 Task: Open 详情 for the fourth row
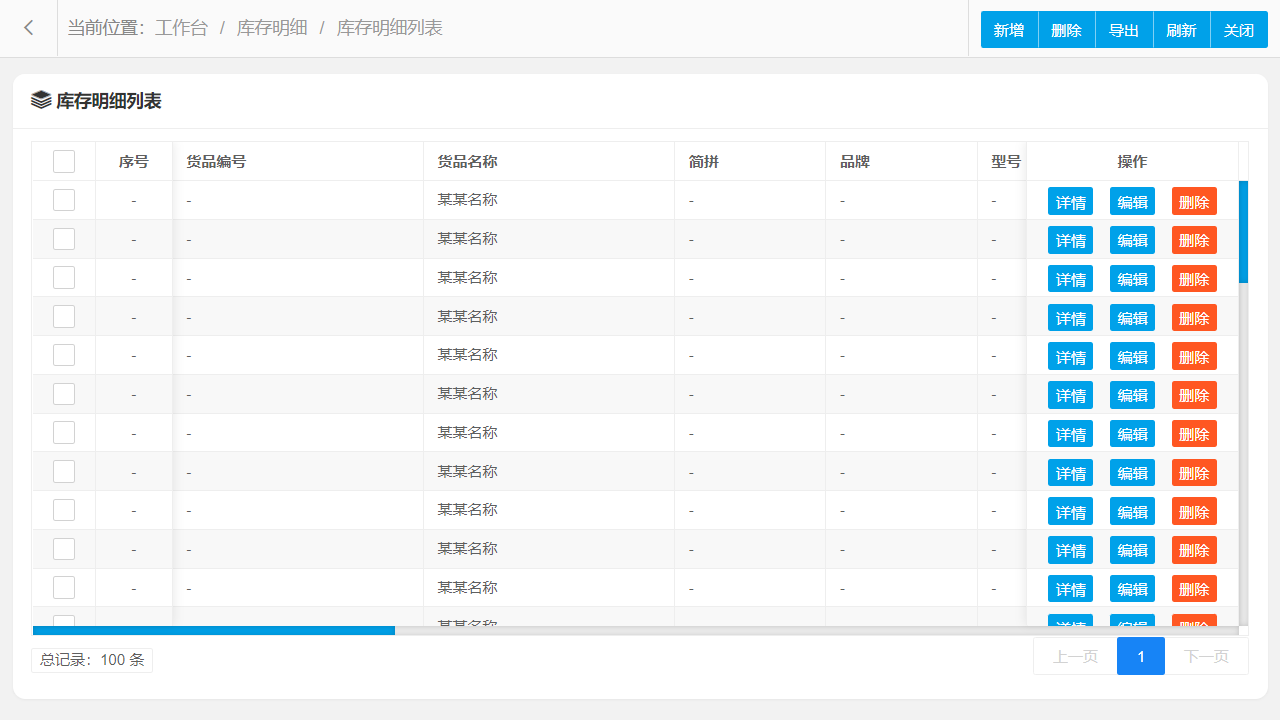point(1070,318)
